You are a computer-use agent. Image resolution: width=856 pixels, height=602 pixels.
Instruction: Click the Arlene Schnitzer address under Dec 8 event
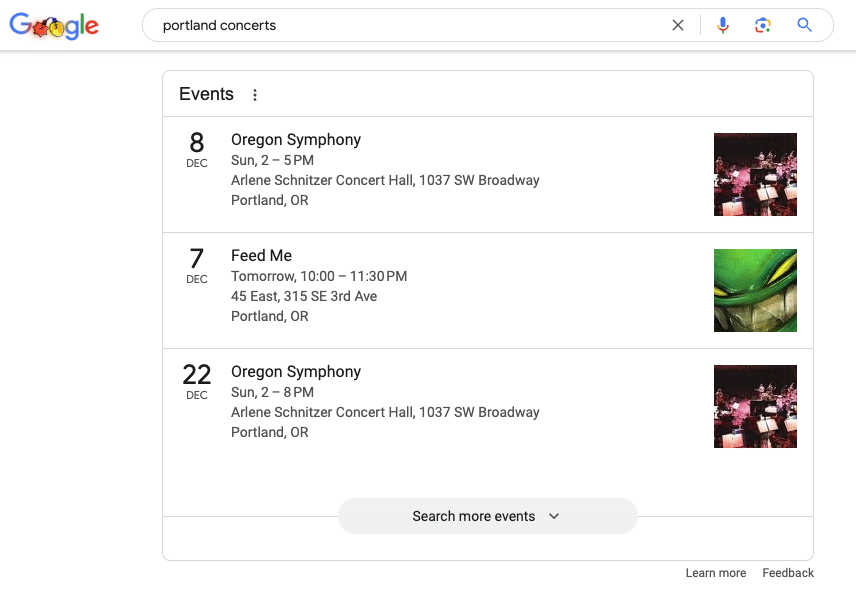[385, 181]
